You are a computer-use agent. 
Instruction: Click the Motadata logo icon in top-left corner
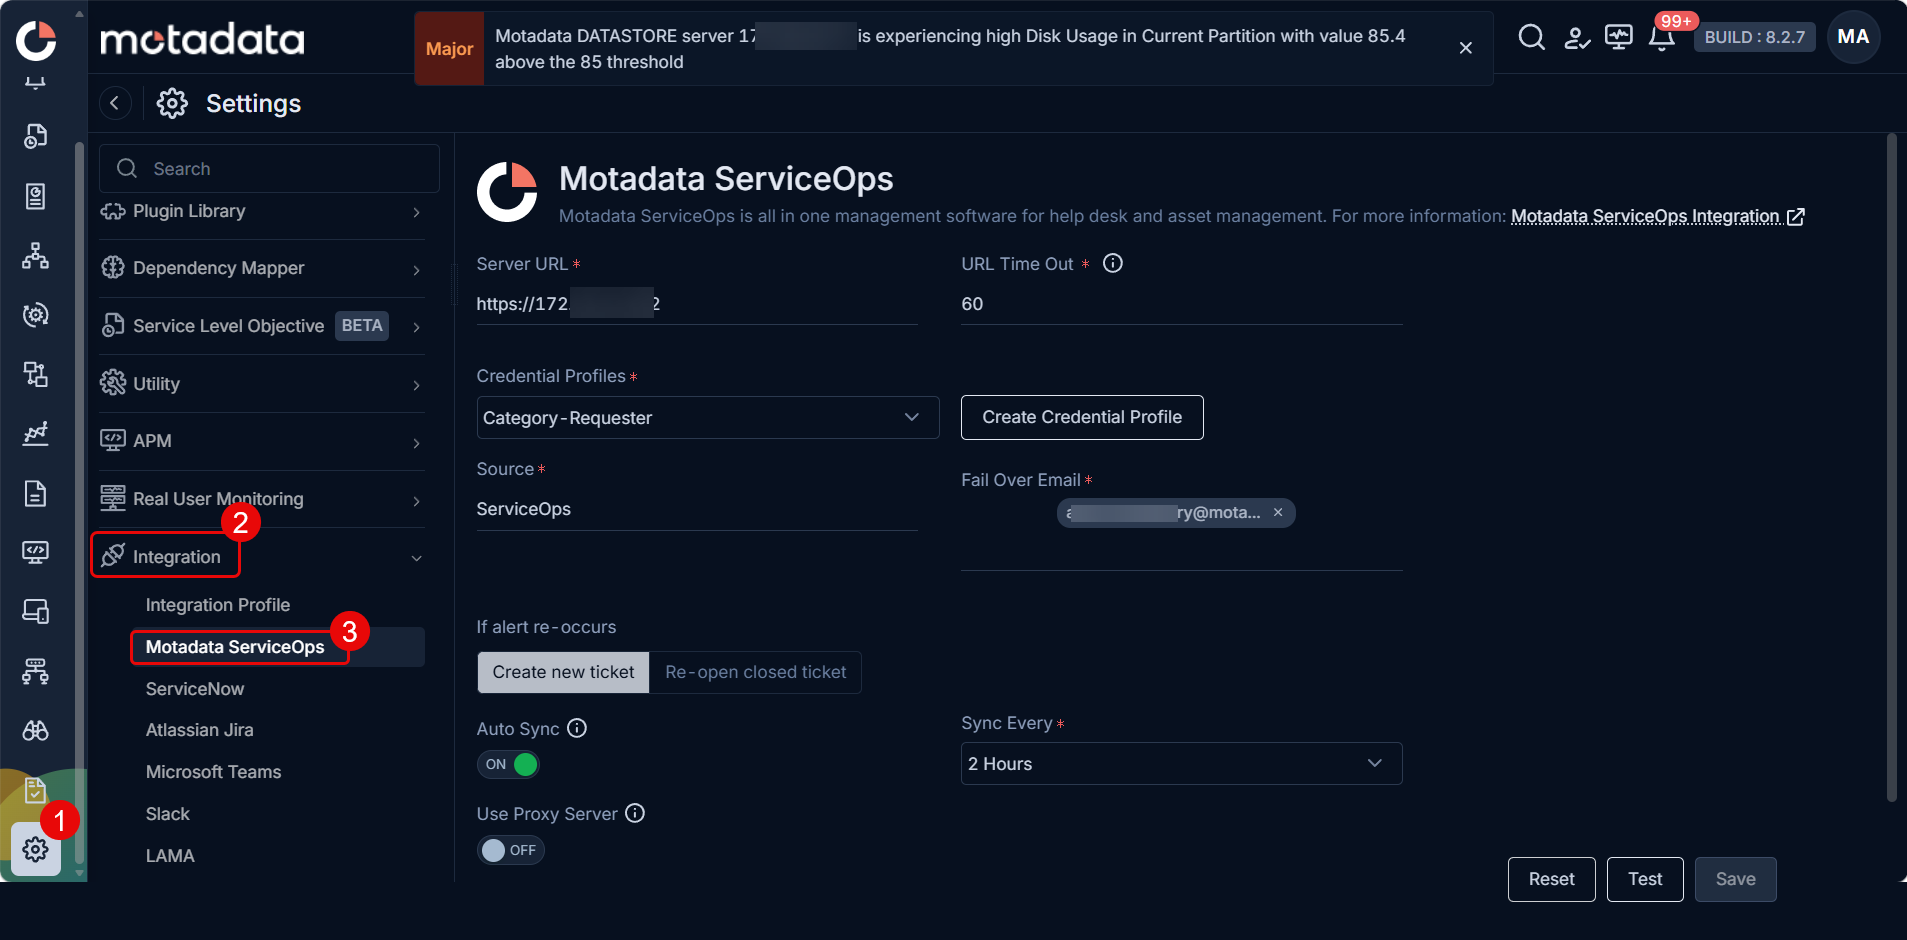pyautogui.click(x=36, y=39)
